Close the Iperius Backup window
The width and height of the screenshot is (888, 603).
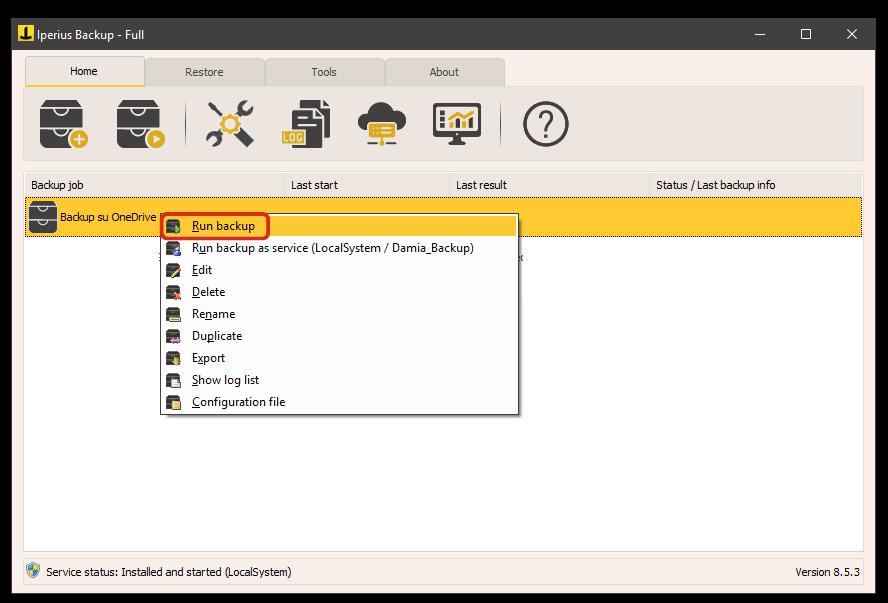click(x=852, y=34)
